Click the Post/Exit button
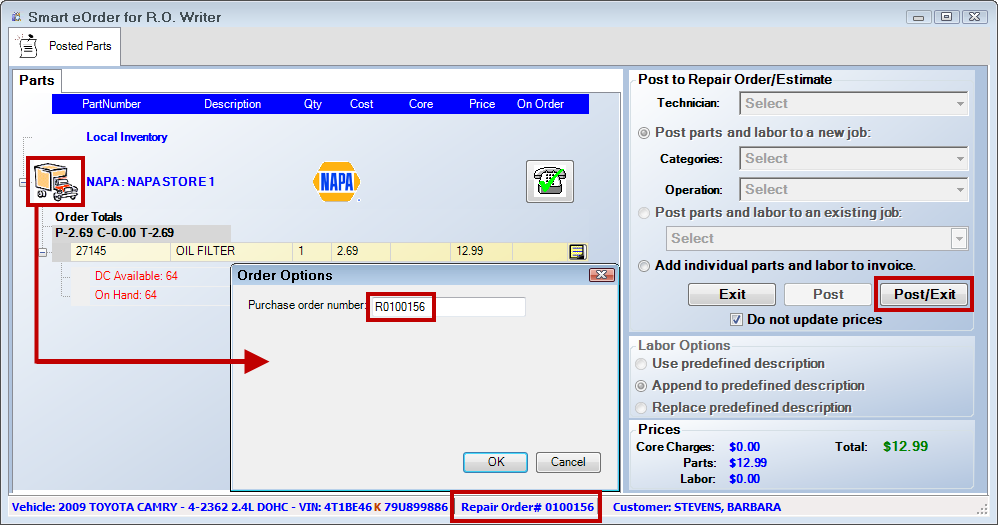 click(x=924, y=294)
